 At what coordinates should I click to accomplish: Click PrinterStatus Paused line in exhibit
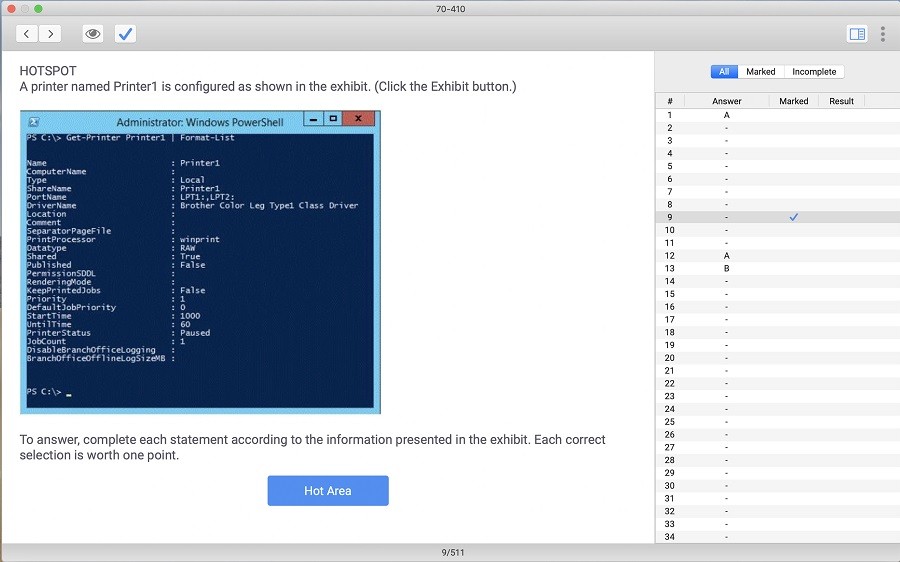pos(118,333)
